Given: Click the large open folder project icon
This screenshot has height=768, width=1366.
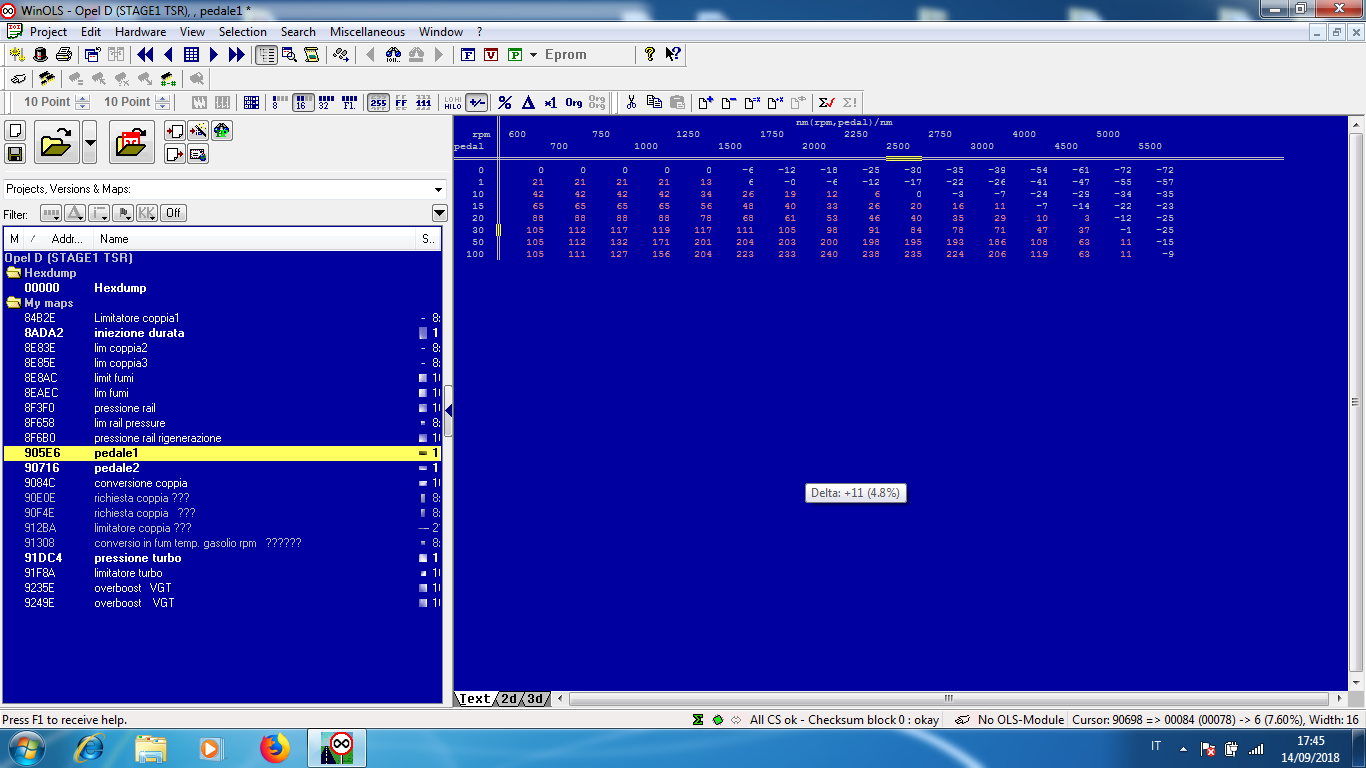Looking at the screenshot, I should (x=57, y=142).
